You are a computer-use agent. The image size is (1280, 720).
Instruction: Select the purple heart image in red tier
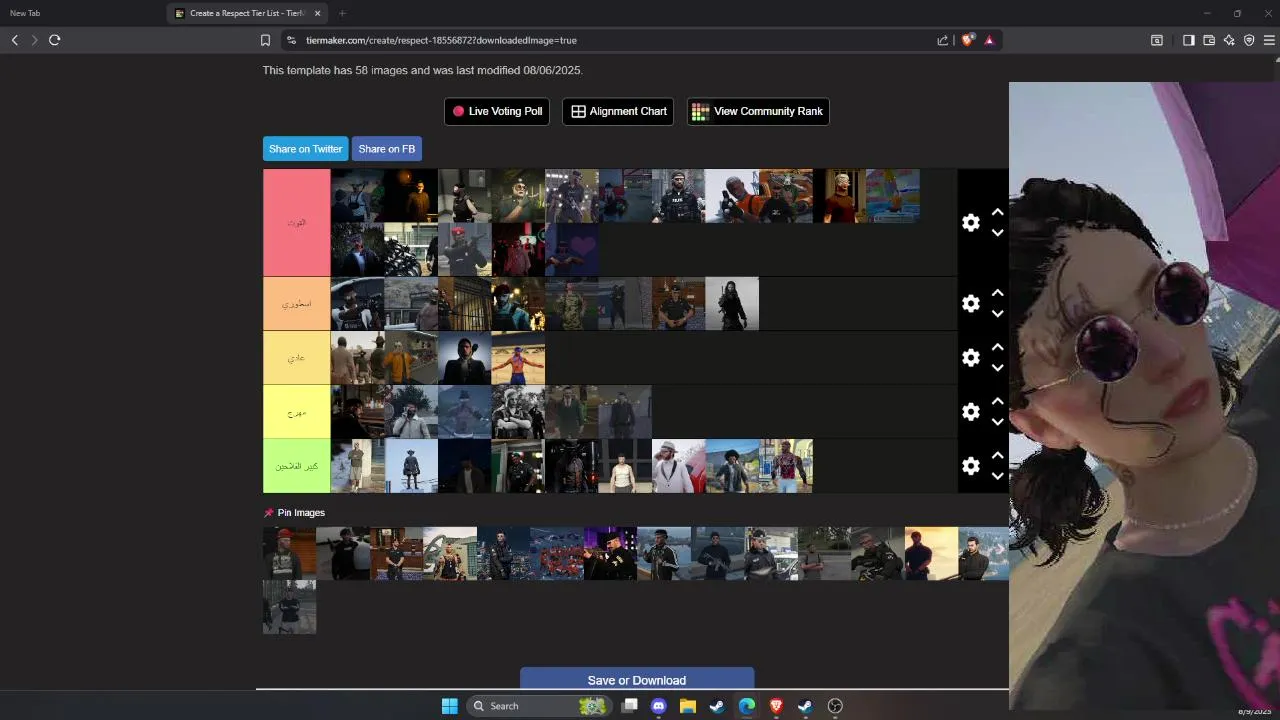pos(572,249)
